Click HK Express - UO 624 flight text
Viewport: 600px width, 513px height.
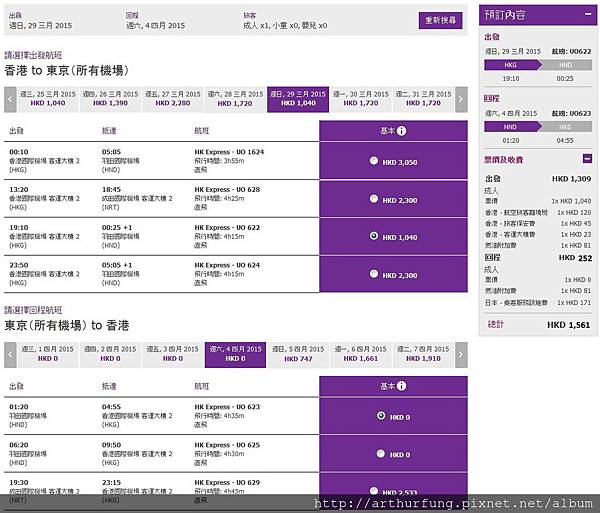click(227, 265)
